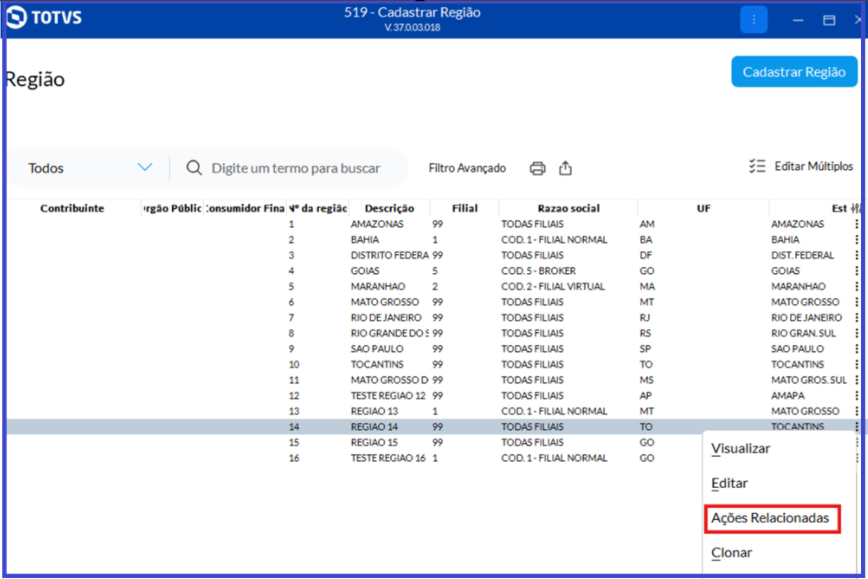This screenshot has height=579, width=868.
Task: Click the Cadastrar Região button
Action: (794, 71)
